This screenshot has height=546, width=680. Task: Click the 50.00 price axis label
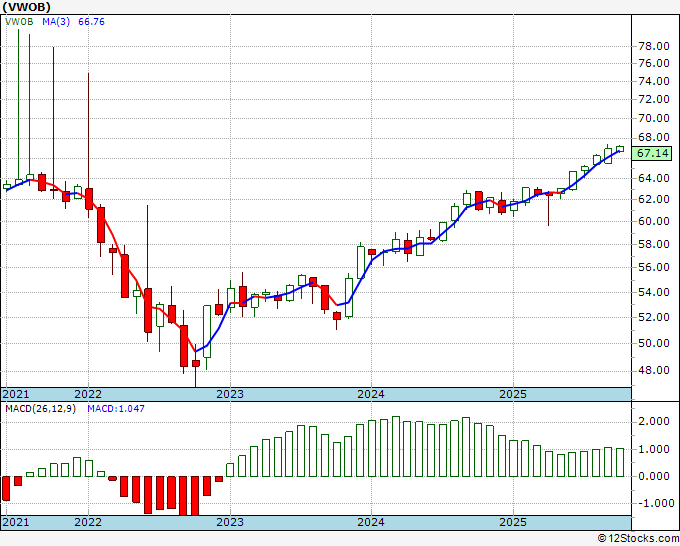pos(654,343)
